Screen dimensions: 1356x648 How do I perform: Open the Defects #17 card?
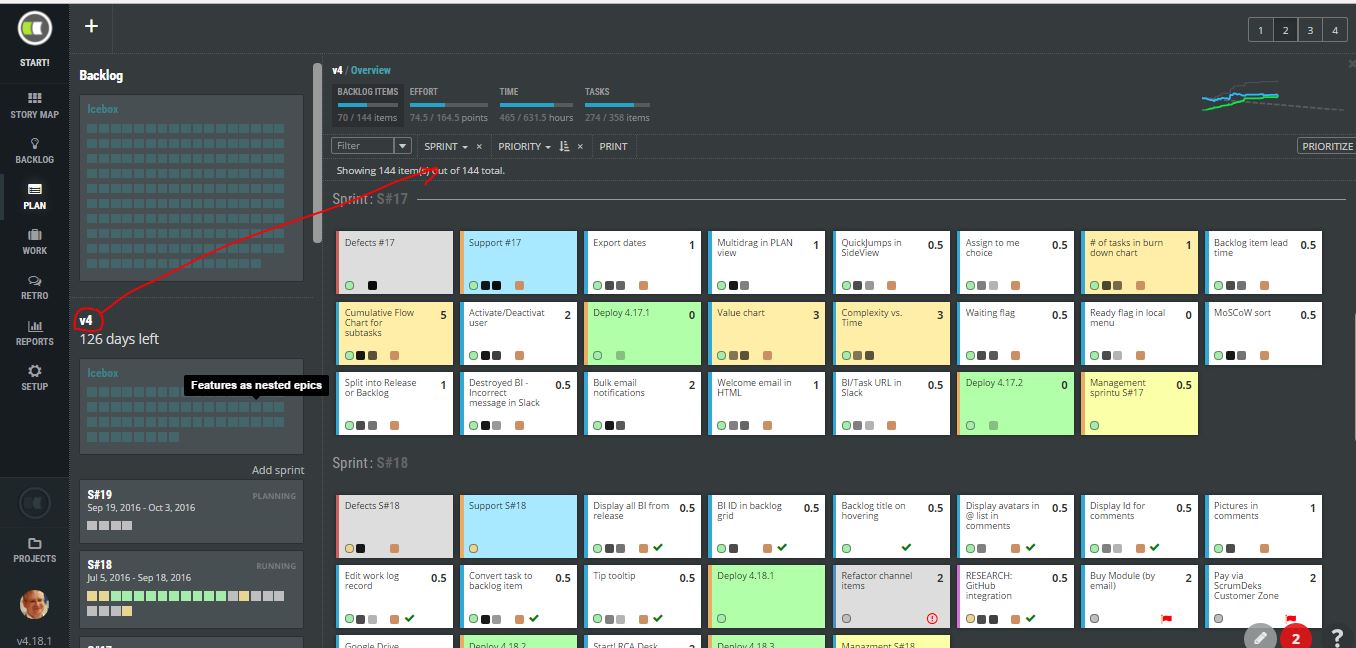(394, 263)
